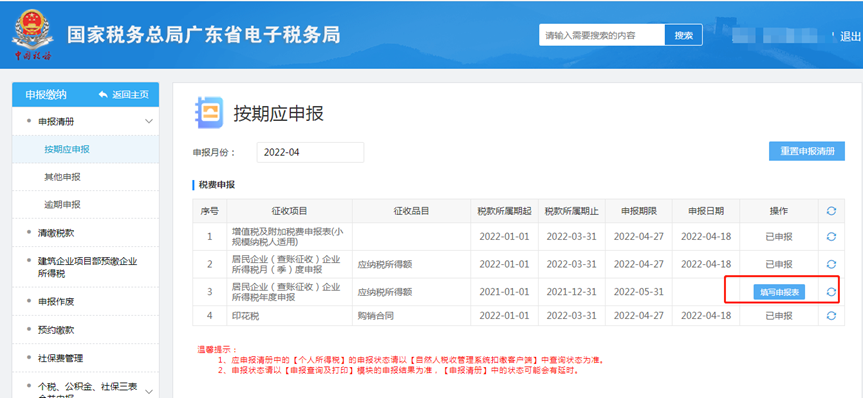
Task: Click 征收品目 column header
Action: (x=412, y=211)
